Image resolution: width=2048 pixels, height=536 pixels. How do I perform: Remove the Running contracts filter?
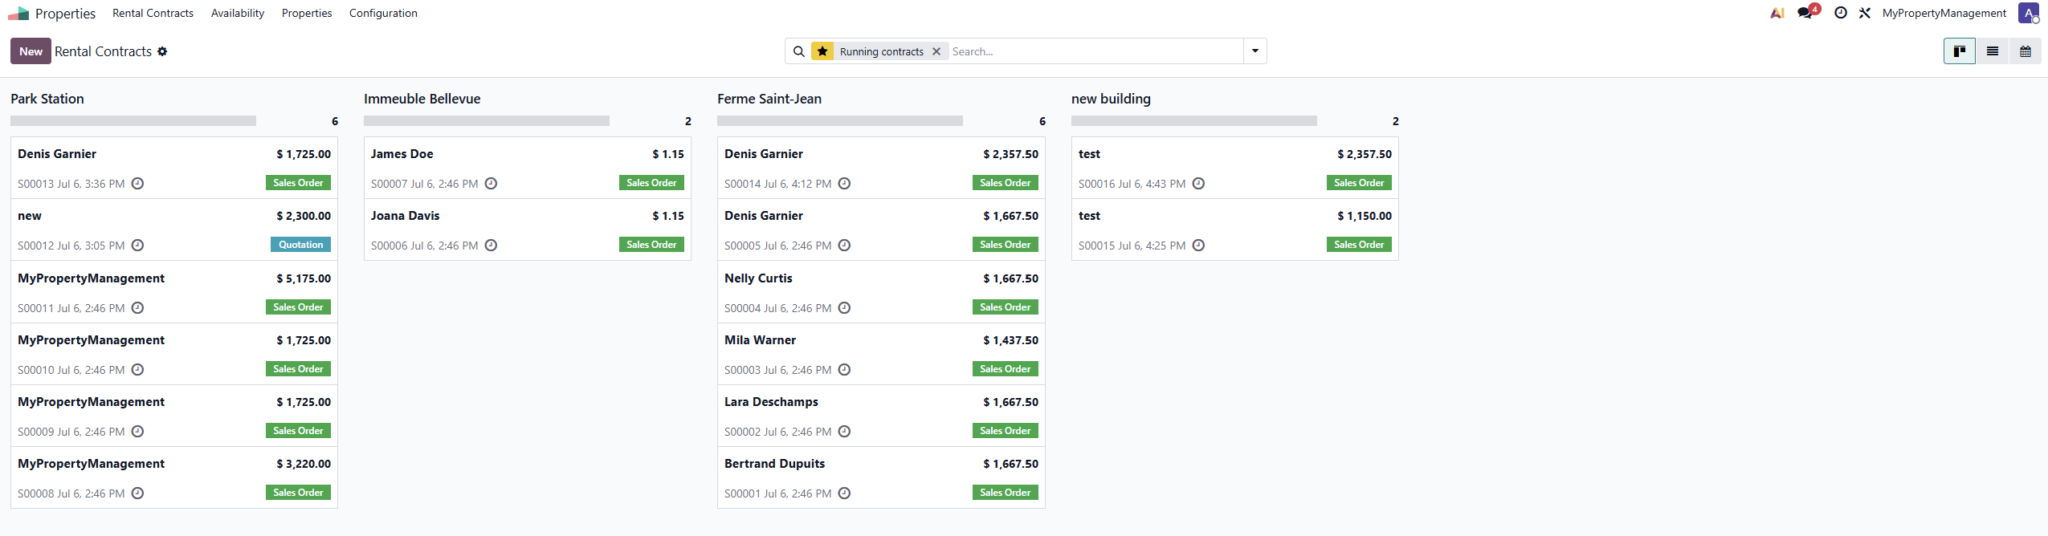(x=937, y=51)
